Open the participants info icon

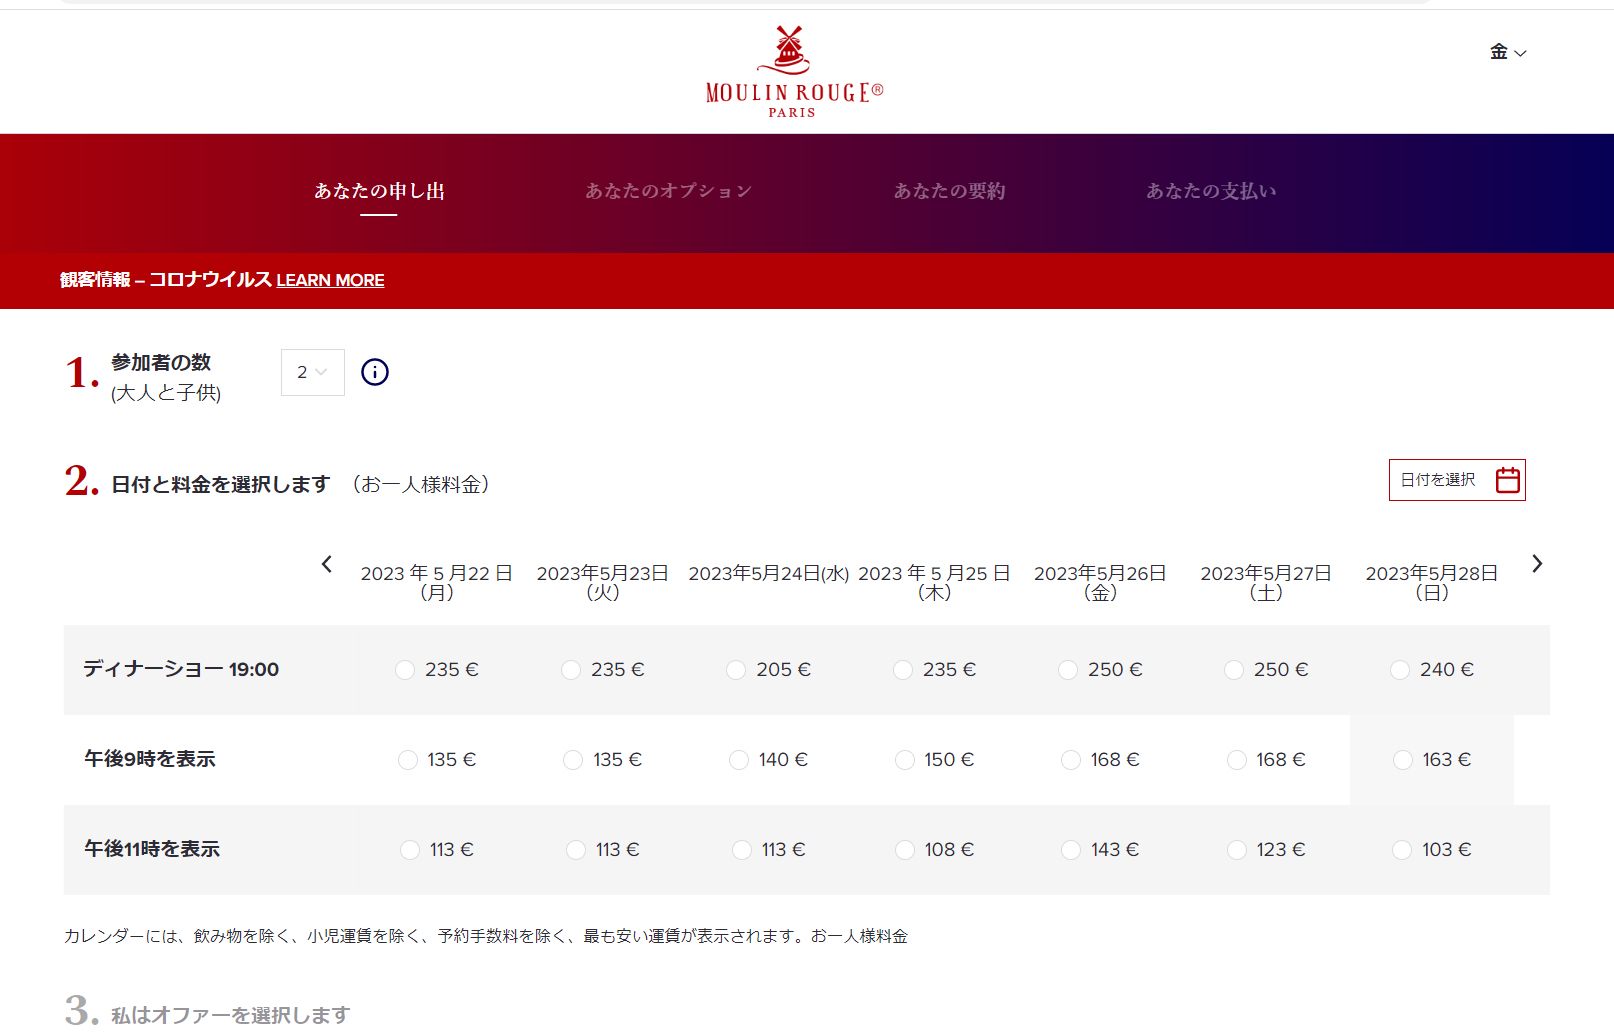point(374,372)
